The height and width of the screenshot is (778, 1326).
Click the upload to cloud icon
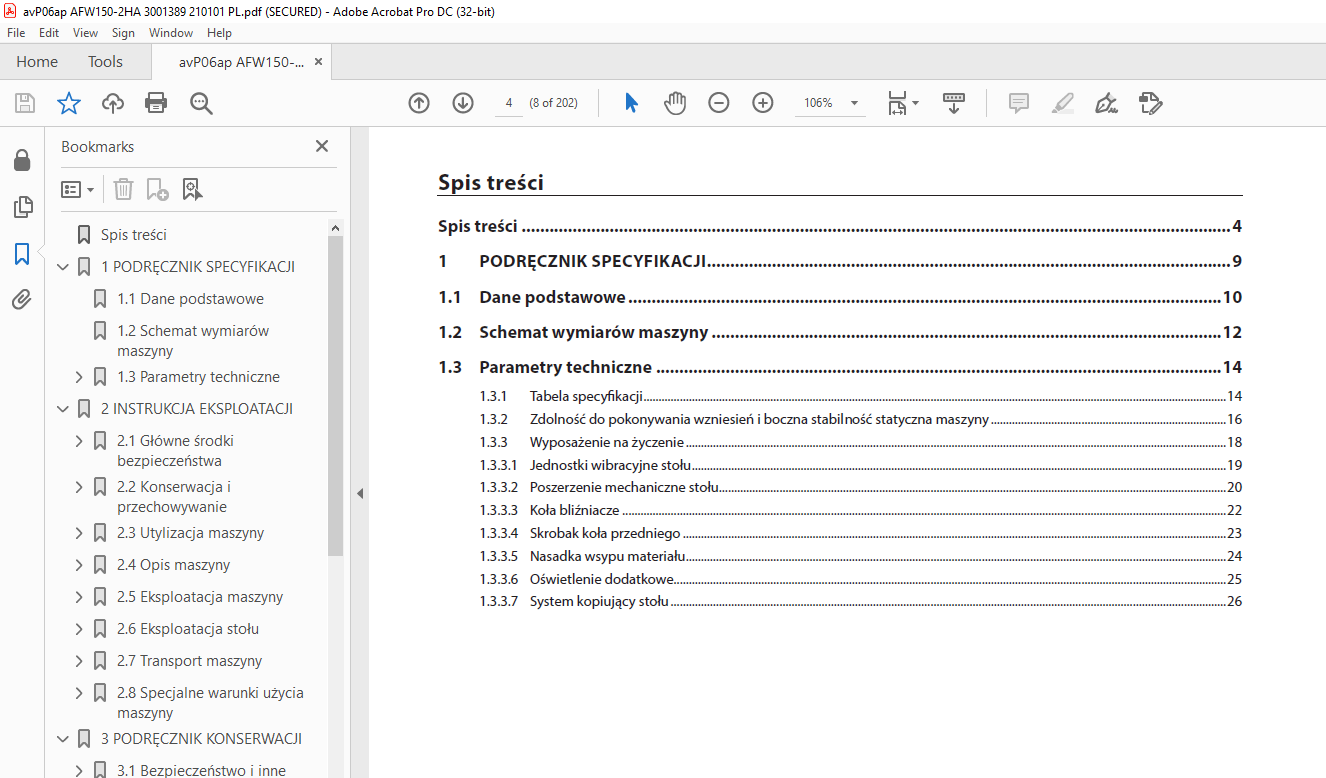coord(113,103)
